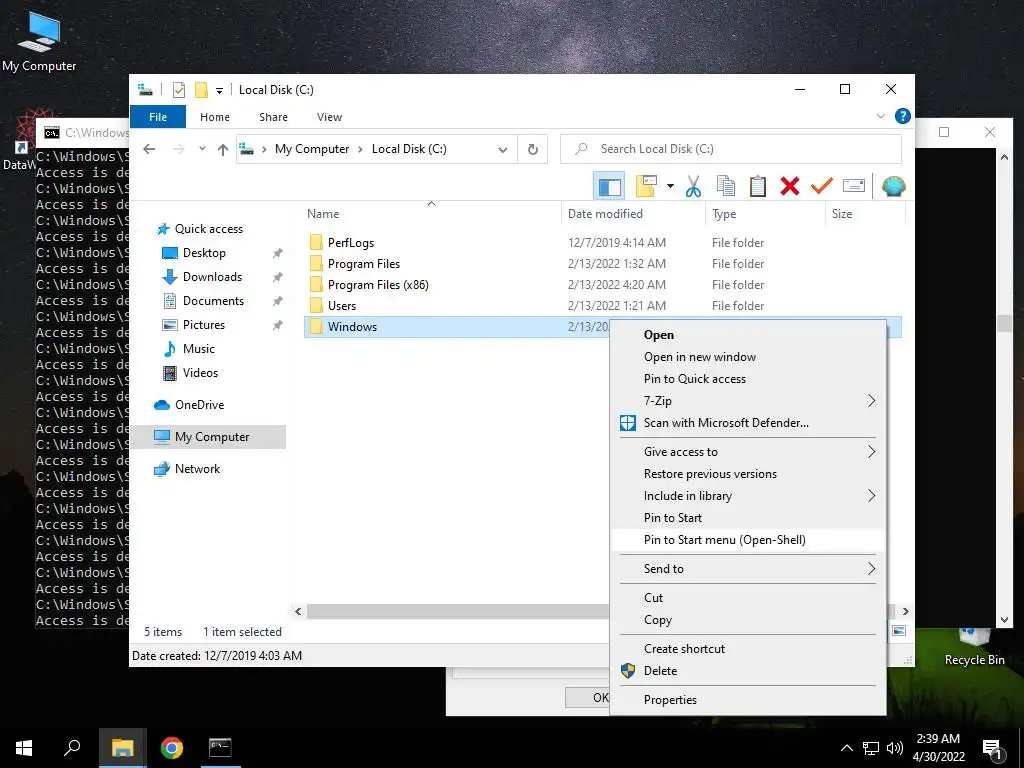Go up one folder level arrow
Image resolution: width=1024 pixels, height=768 pixels.
point(223,149)
